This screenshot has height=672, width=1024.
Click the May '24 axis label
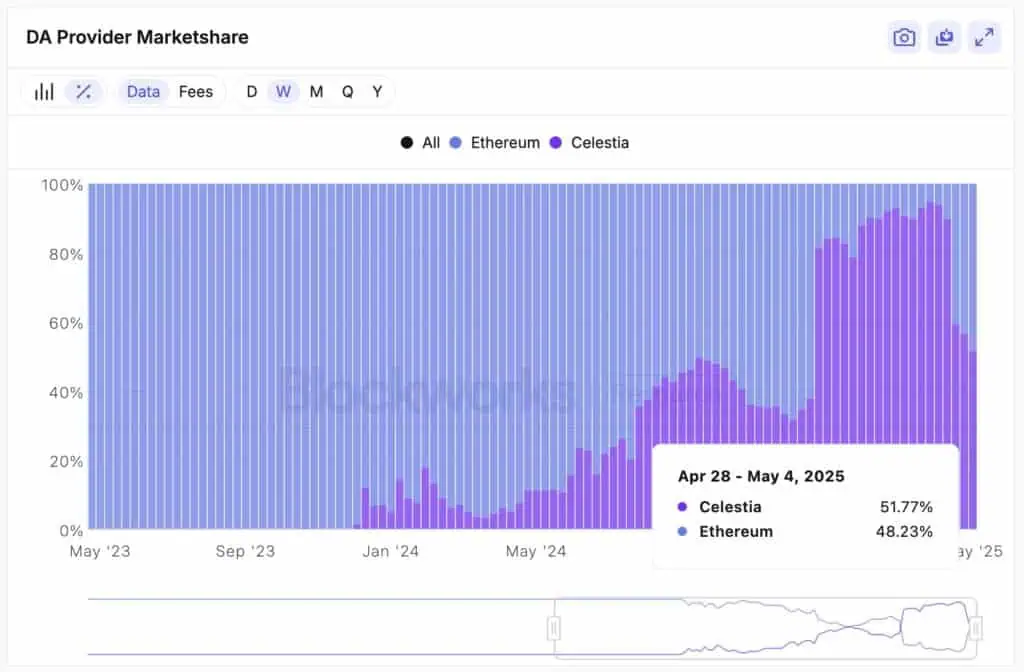[x=536, y=551]
